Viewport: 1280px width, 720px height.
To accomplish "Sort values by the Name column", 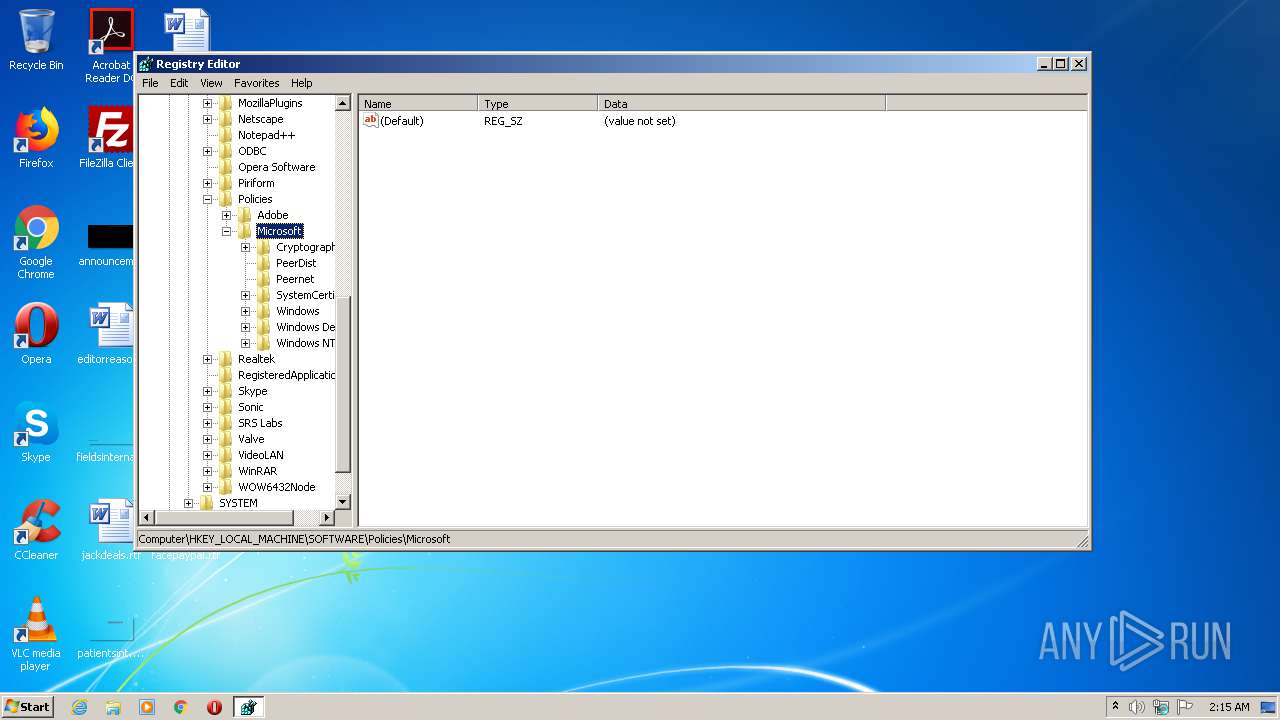I will tap(418, 103).
